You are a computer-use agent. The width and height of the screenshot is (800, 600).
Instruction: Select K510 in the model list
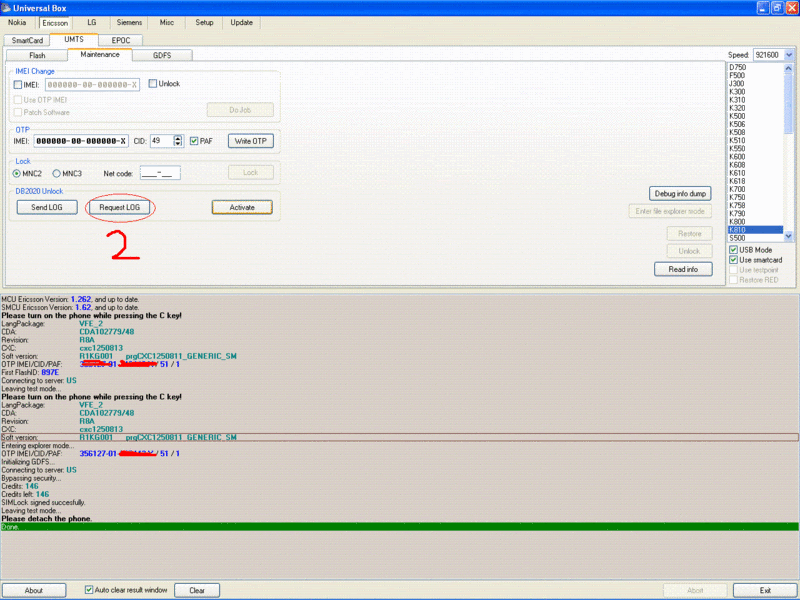[x=755, y=140]
